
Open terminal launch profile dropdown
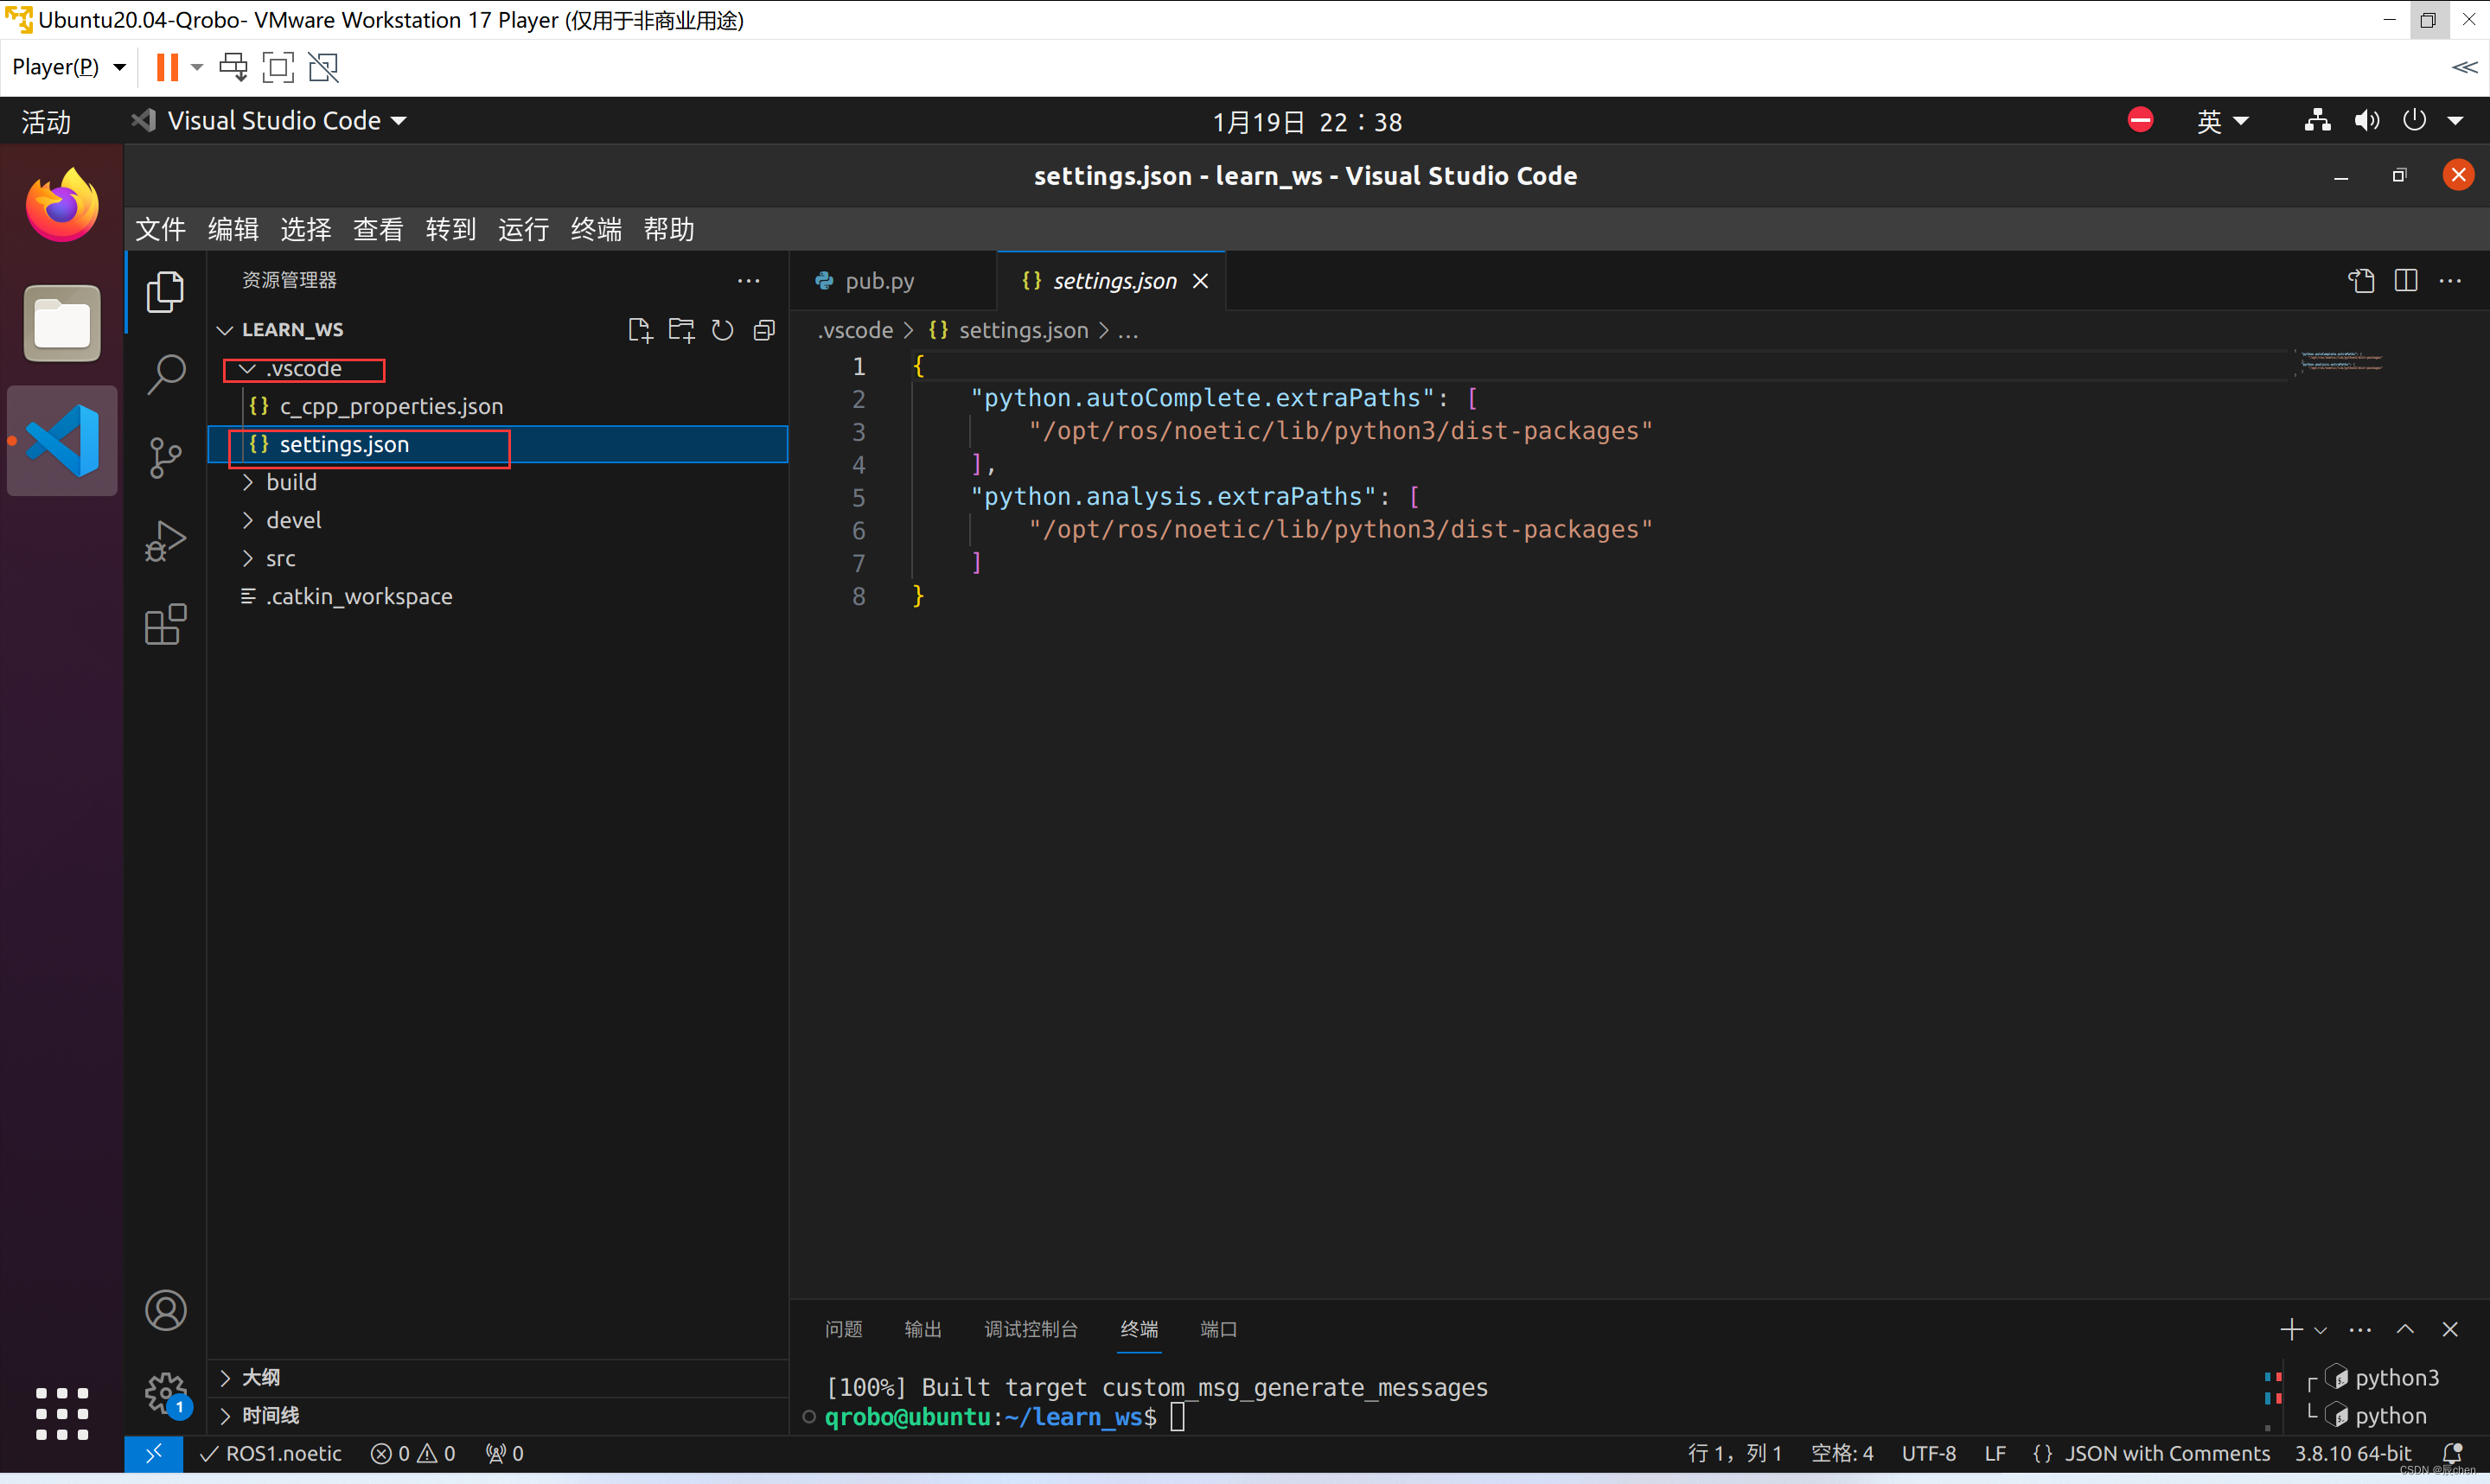pos(2320,1330)
